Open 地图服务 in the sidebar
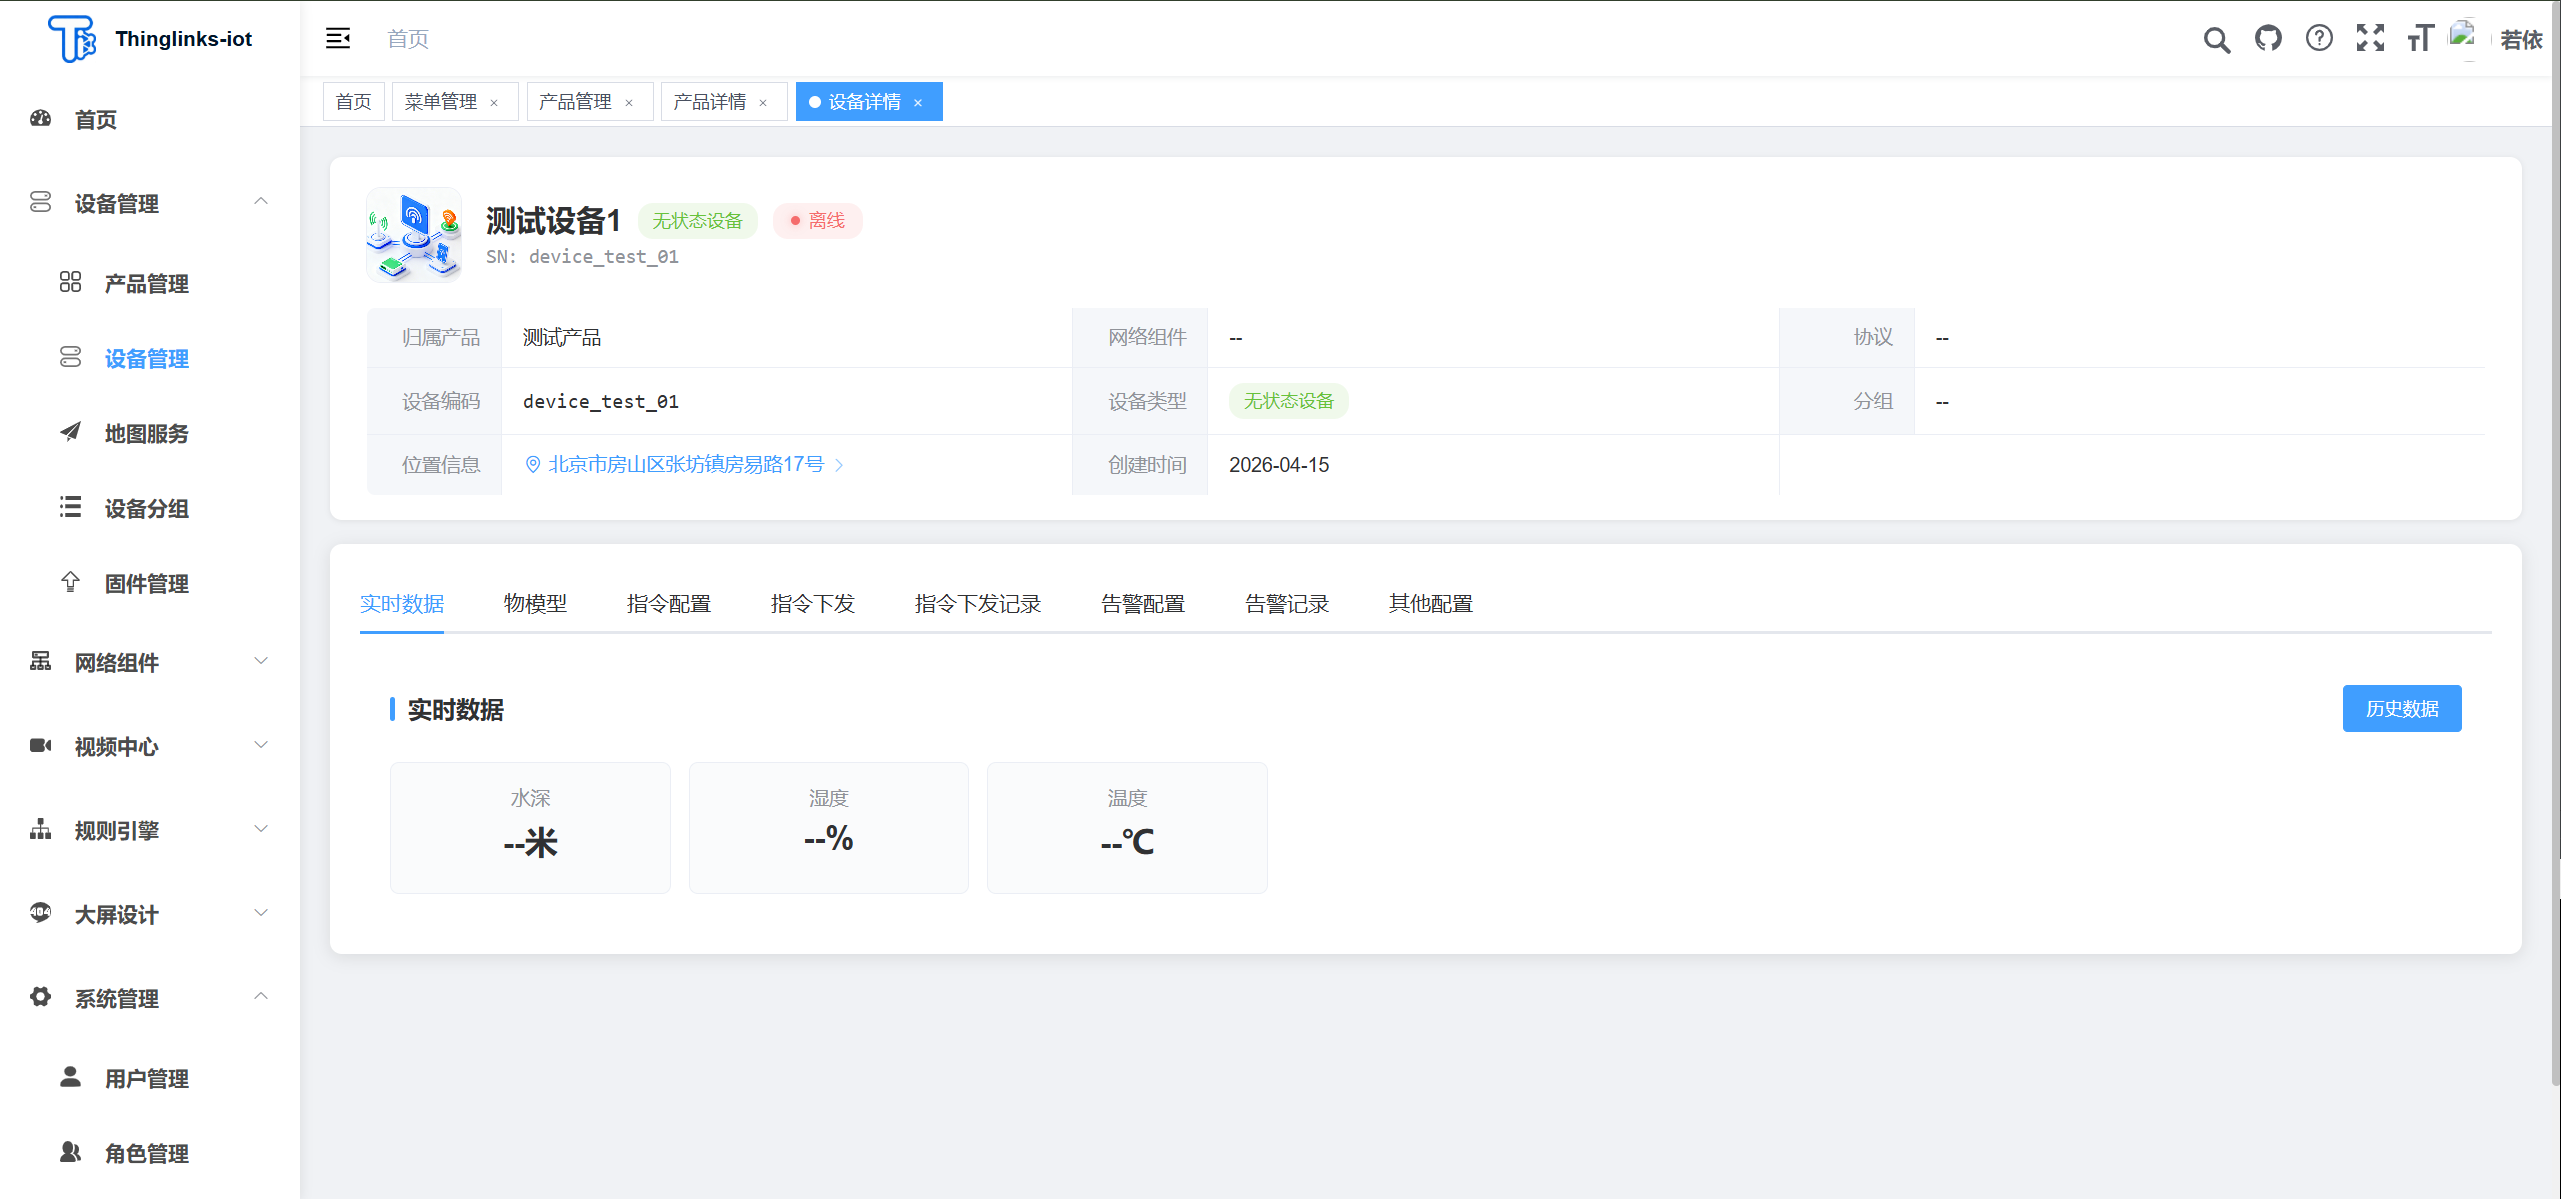The width and height of the screenshot is (2561, 1199). 146,434
